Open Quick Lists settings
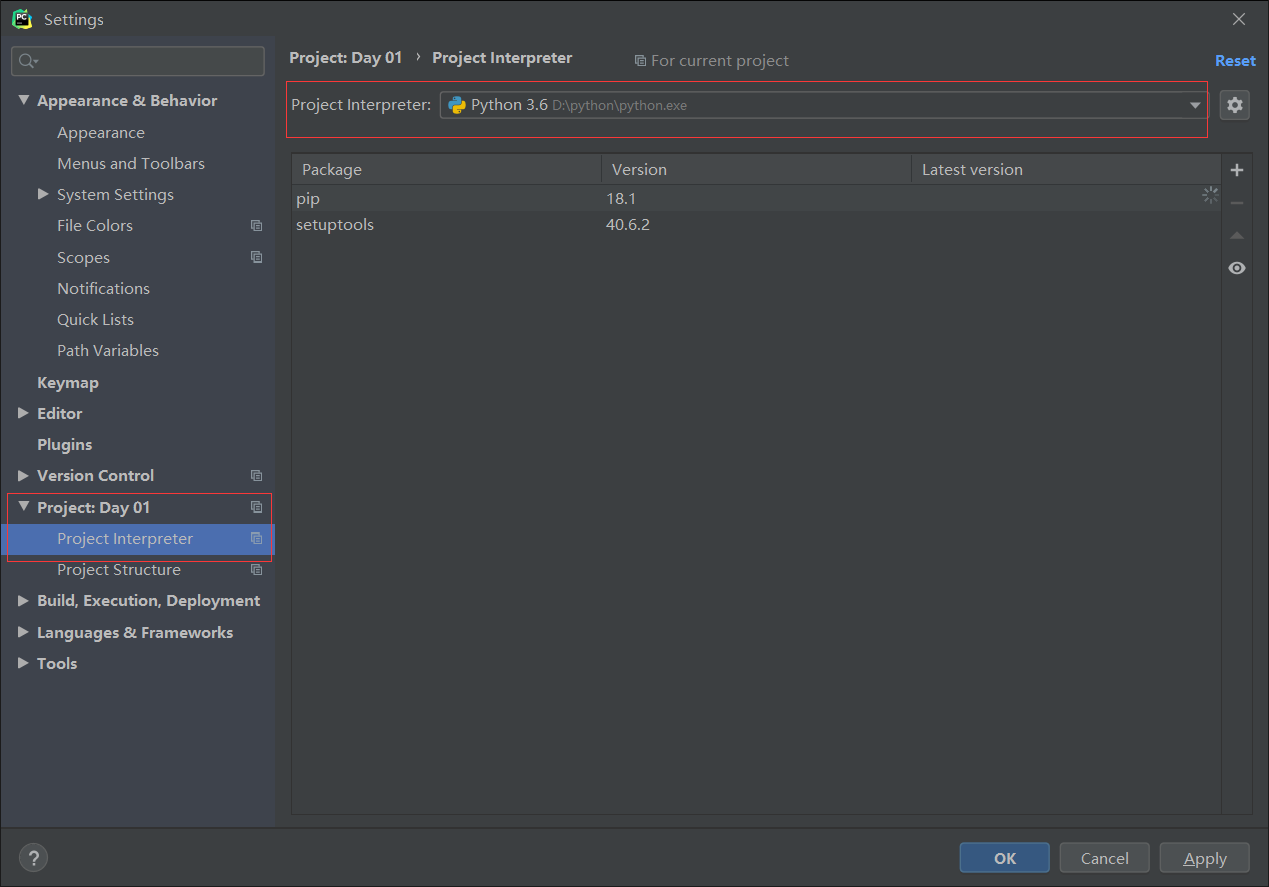1269x887 pixels. point(95,319)
